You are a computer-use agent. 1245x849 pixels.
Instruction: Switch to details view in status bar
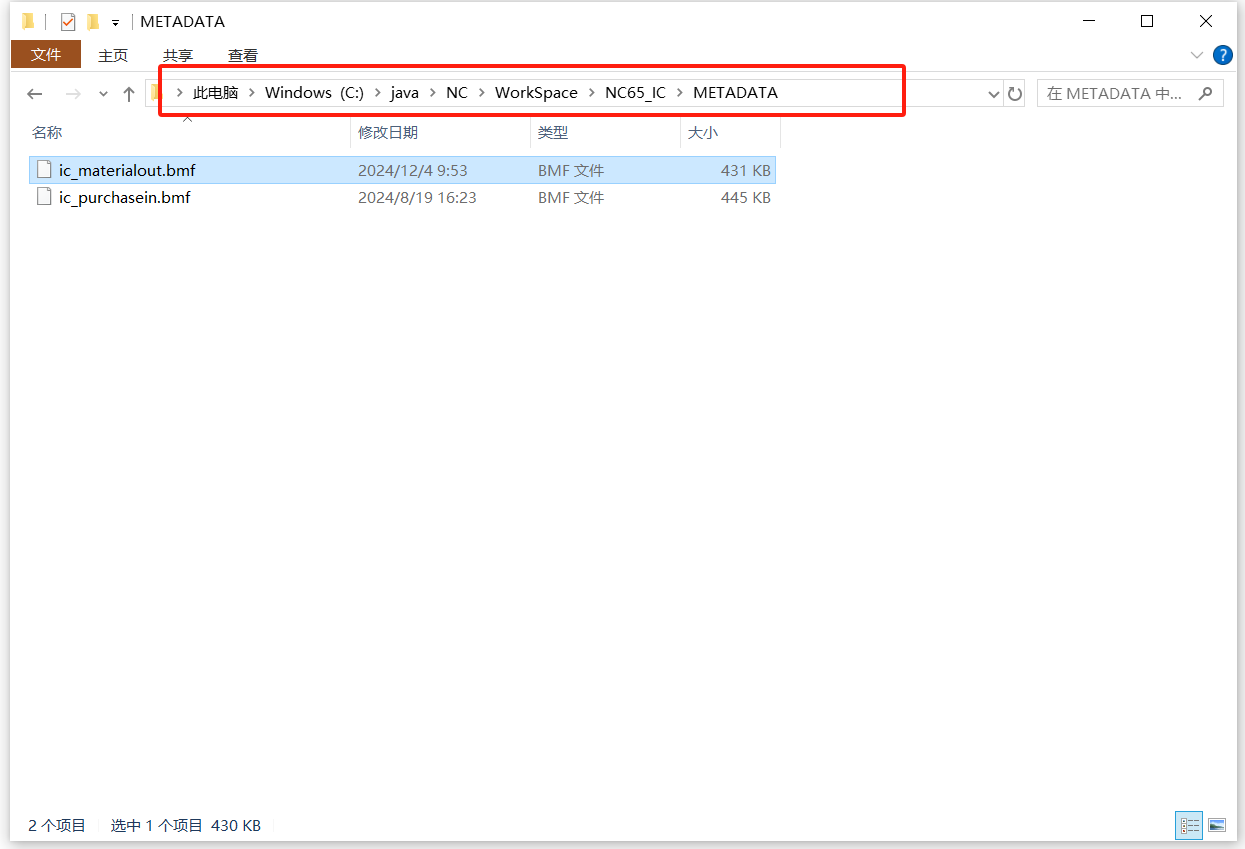tap(1190, 826)
